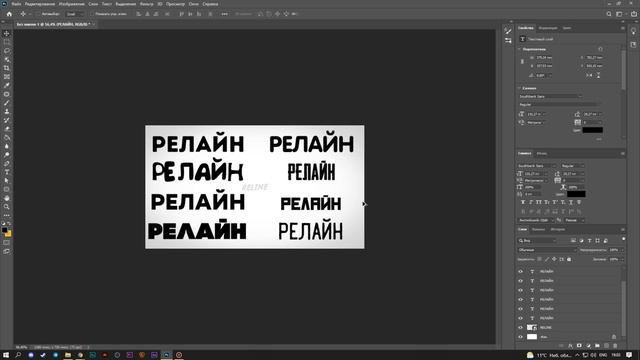
Task: Open the search icon at top right
Action: coord(609,14)
